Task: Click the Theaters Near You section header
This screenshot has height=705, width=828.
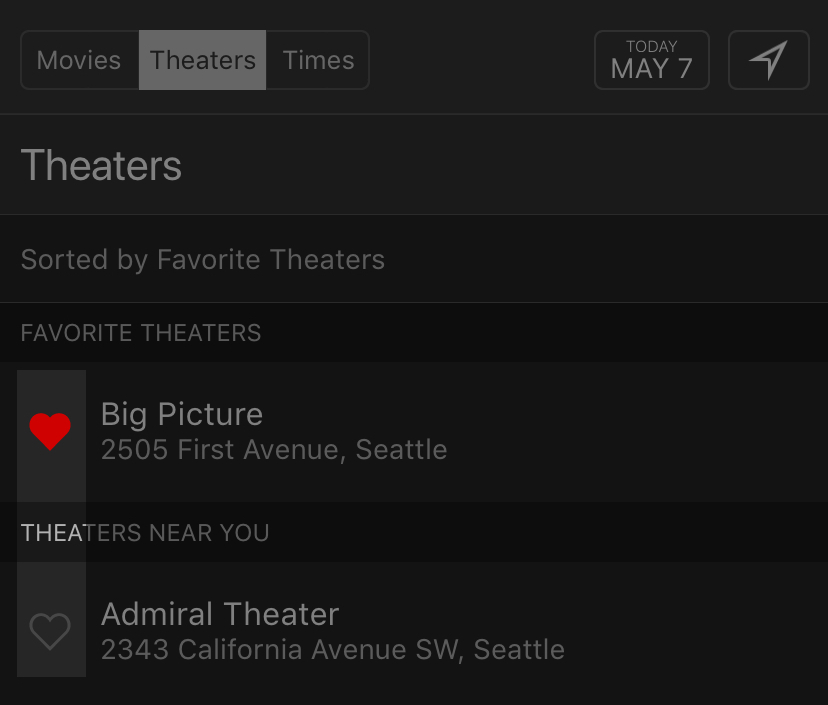Action: (x=145, y=533)
